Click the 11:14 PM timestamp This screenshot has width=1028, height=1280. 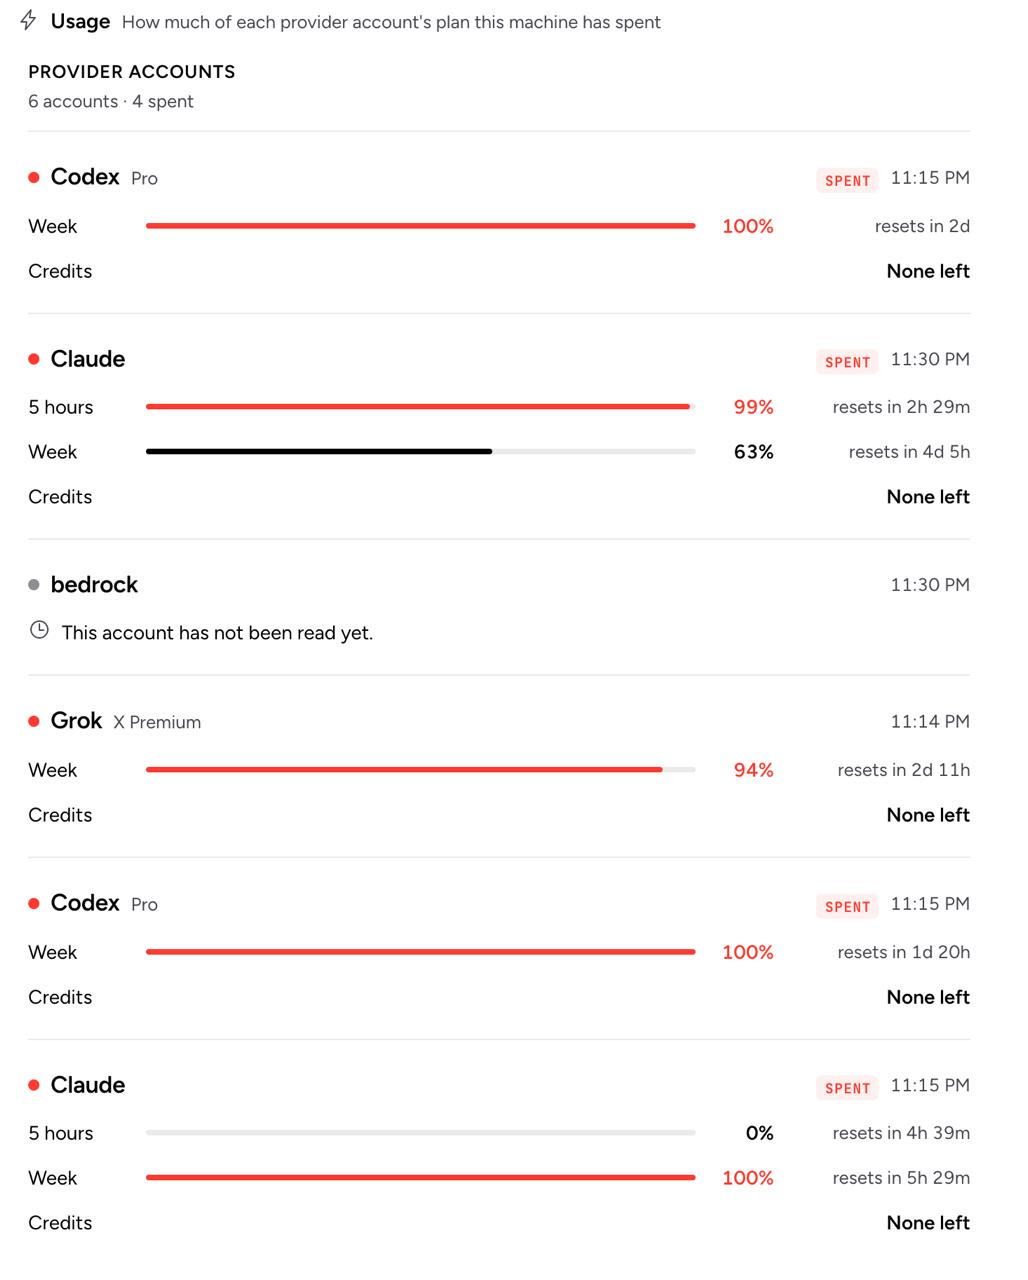(x=930, y=721)
